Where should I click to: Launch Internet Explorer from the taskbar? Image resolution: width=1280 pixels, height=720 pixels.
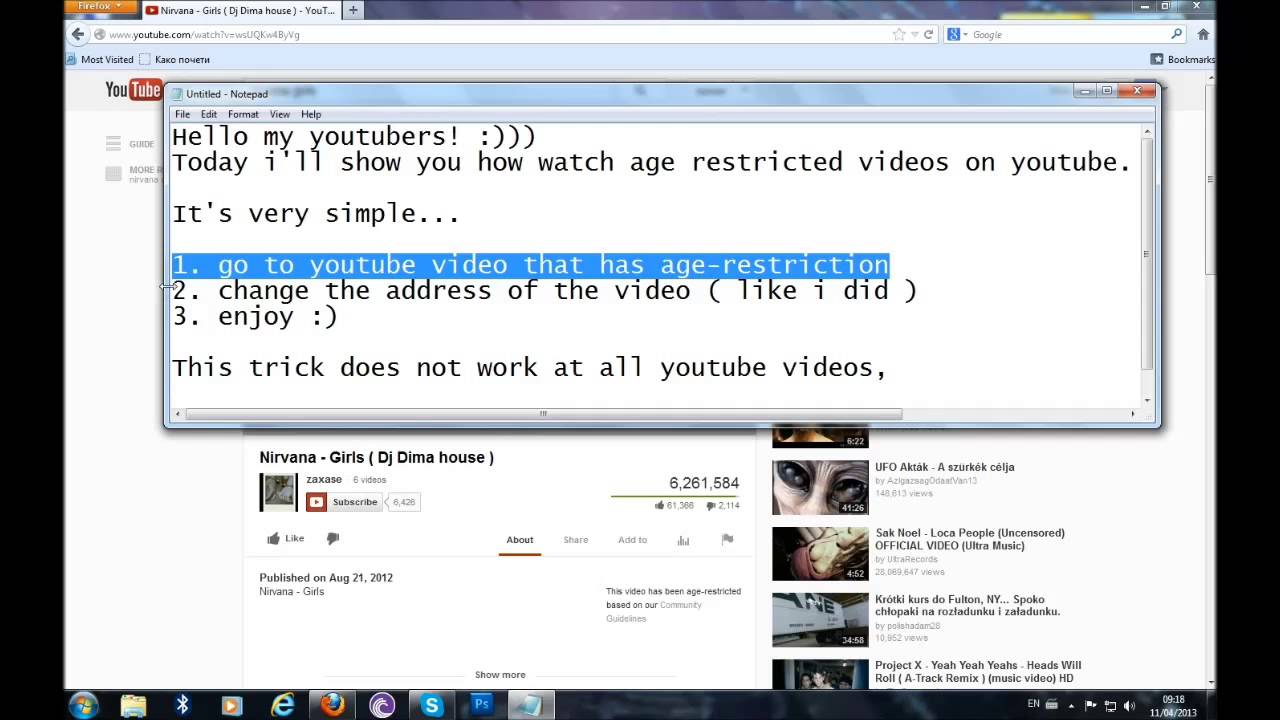(283, 706)
